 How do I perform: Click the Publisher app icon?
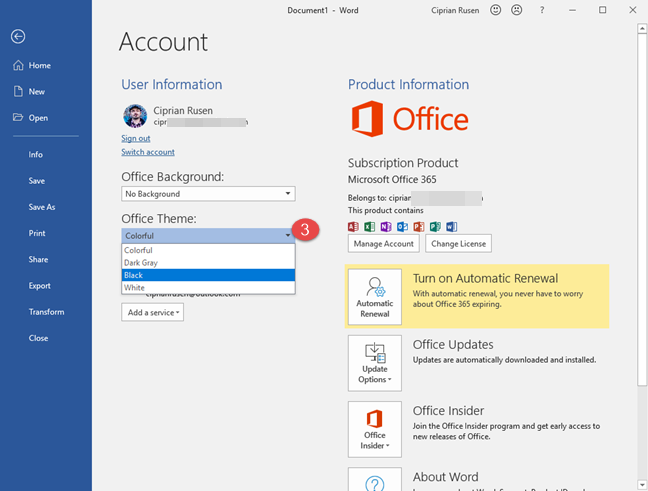[435, 226]
